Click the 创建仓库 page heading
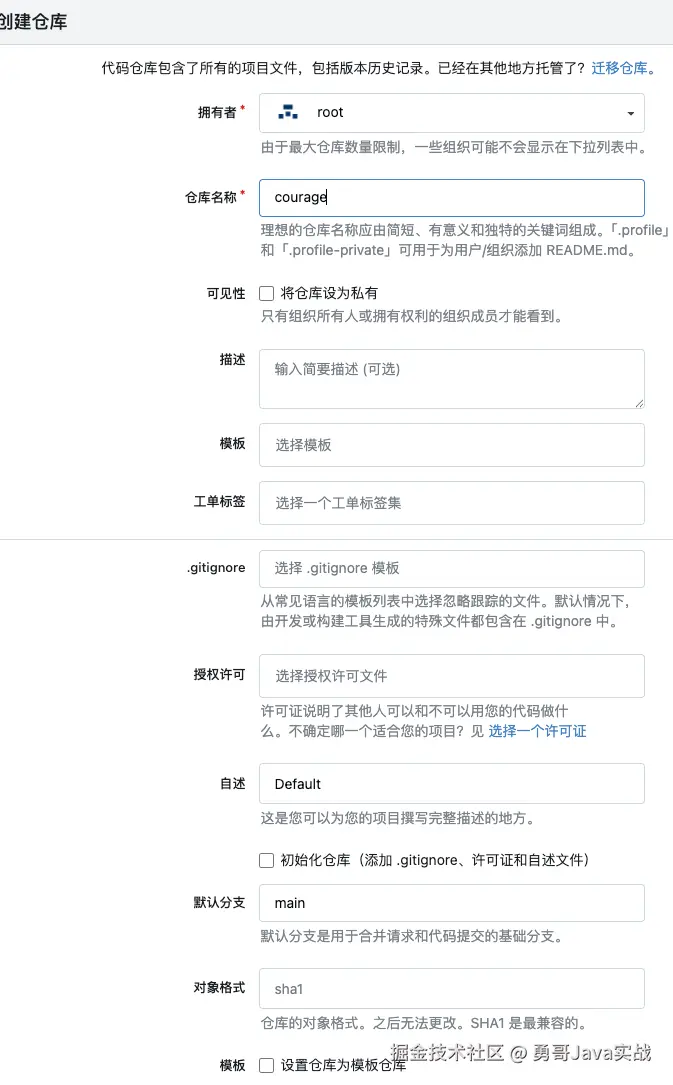Screen dimensions: 673x1085 [x=34, y=22]
